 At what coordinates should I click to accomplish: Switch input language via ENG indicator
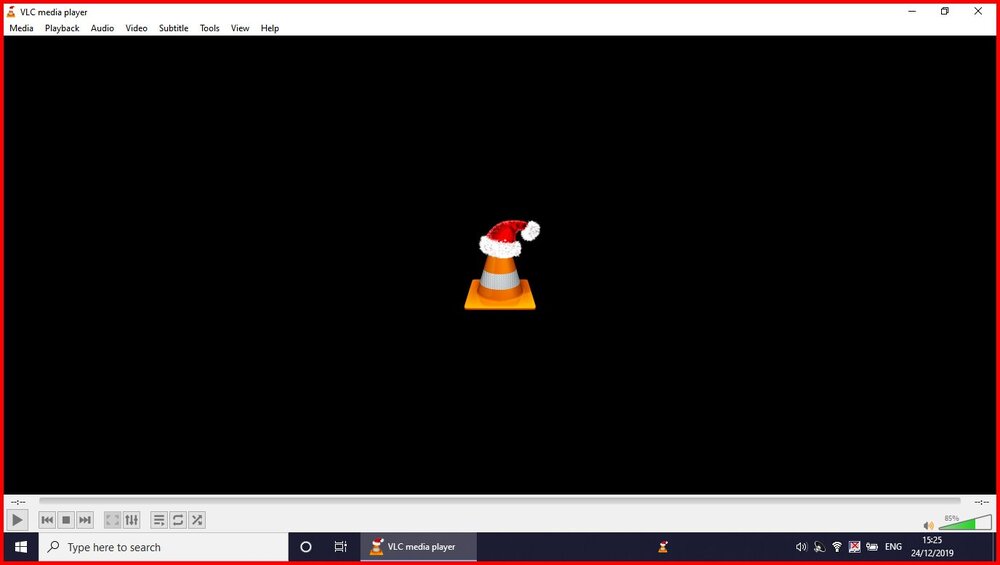(893, 547)
